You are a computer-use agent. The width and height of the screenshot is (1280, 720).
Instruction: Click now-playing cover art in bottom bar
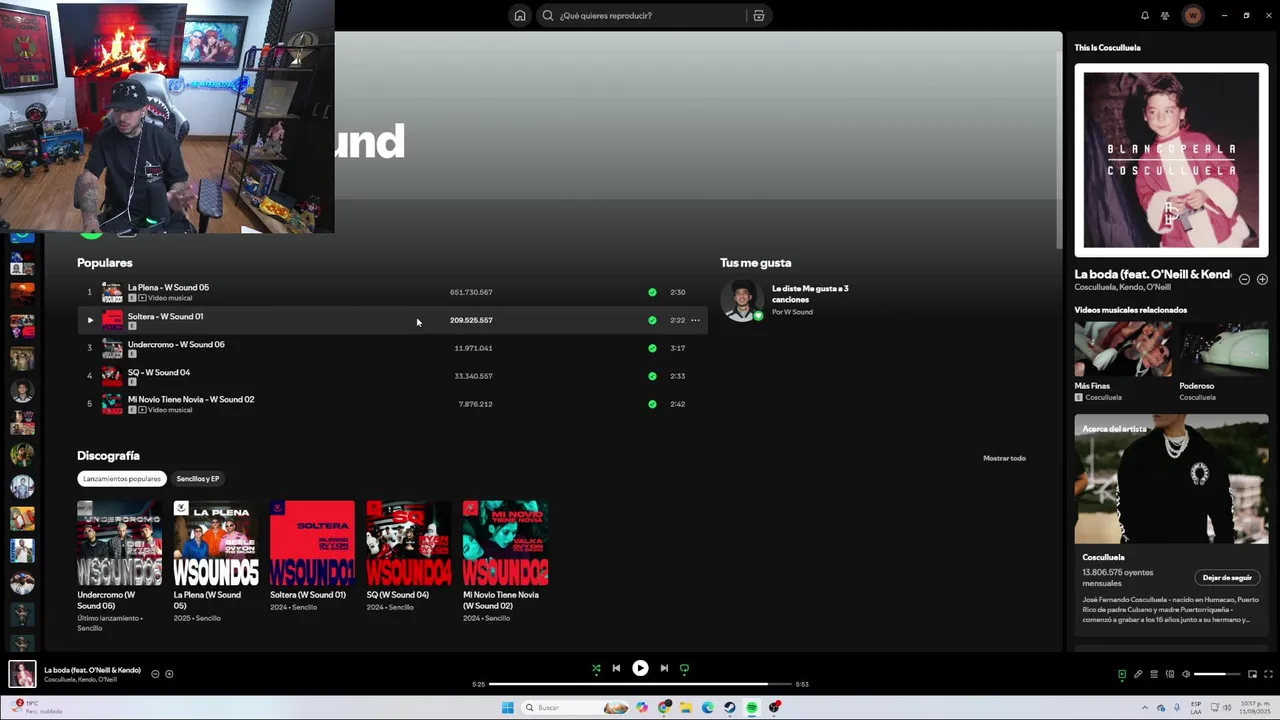[x=22, y=674]
